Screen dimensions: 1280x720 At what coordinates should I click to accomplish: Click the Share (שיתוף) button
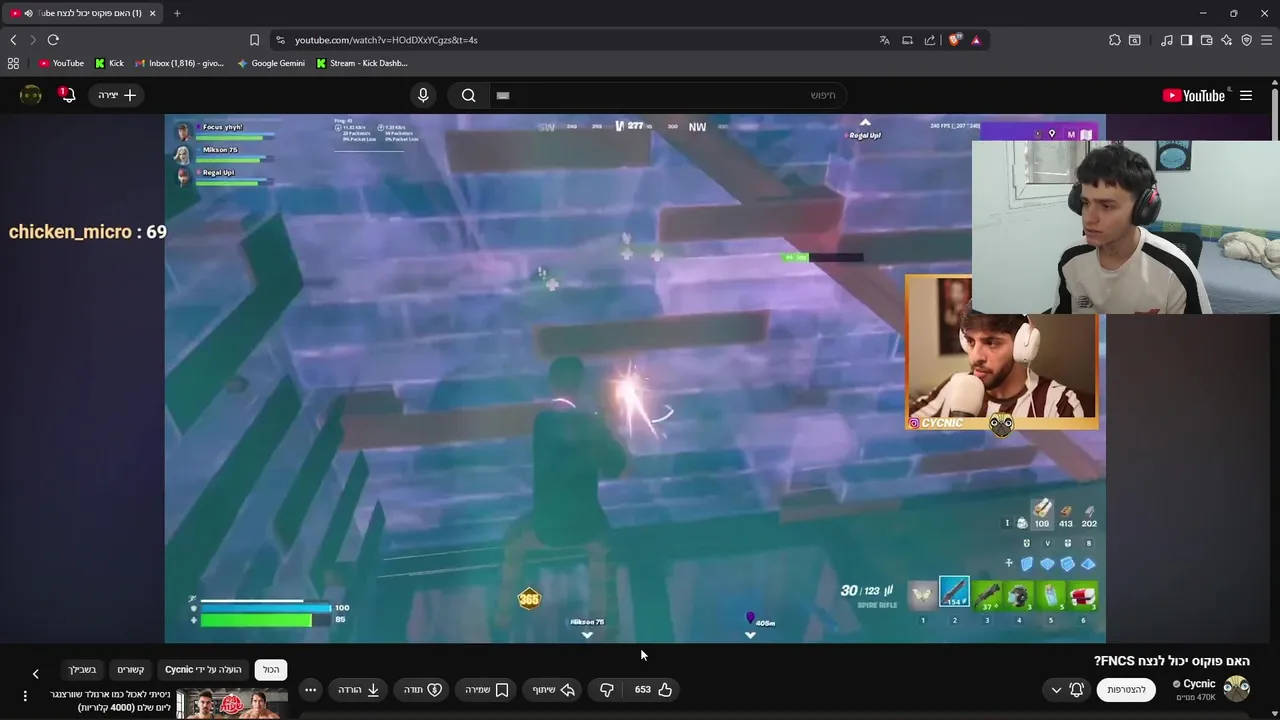pos(554,689)
